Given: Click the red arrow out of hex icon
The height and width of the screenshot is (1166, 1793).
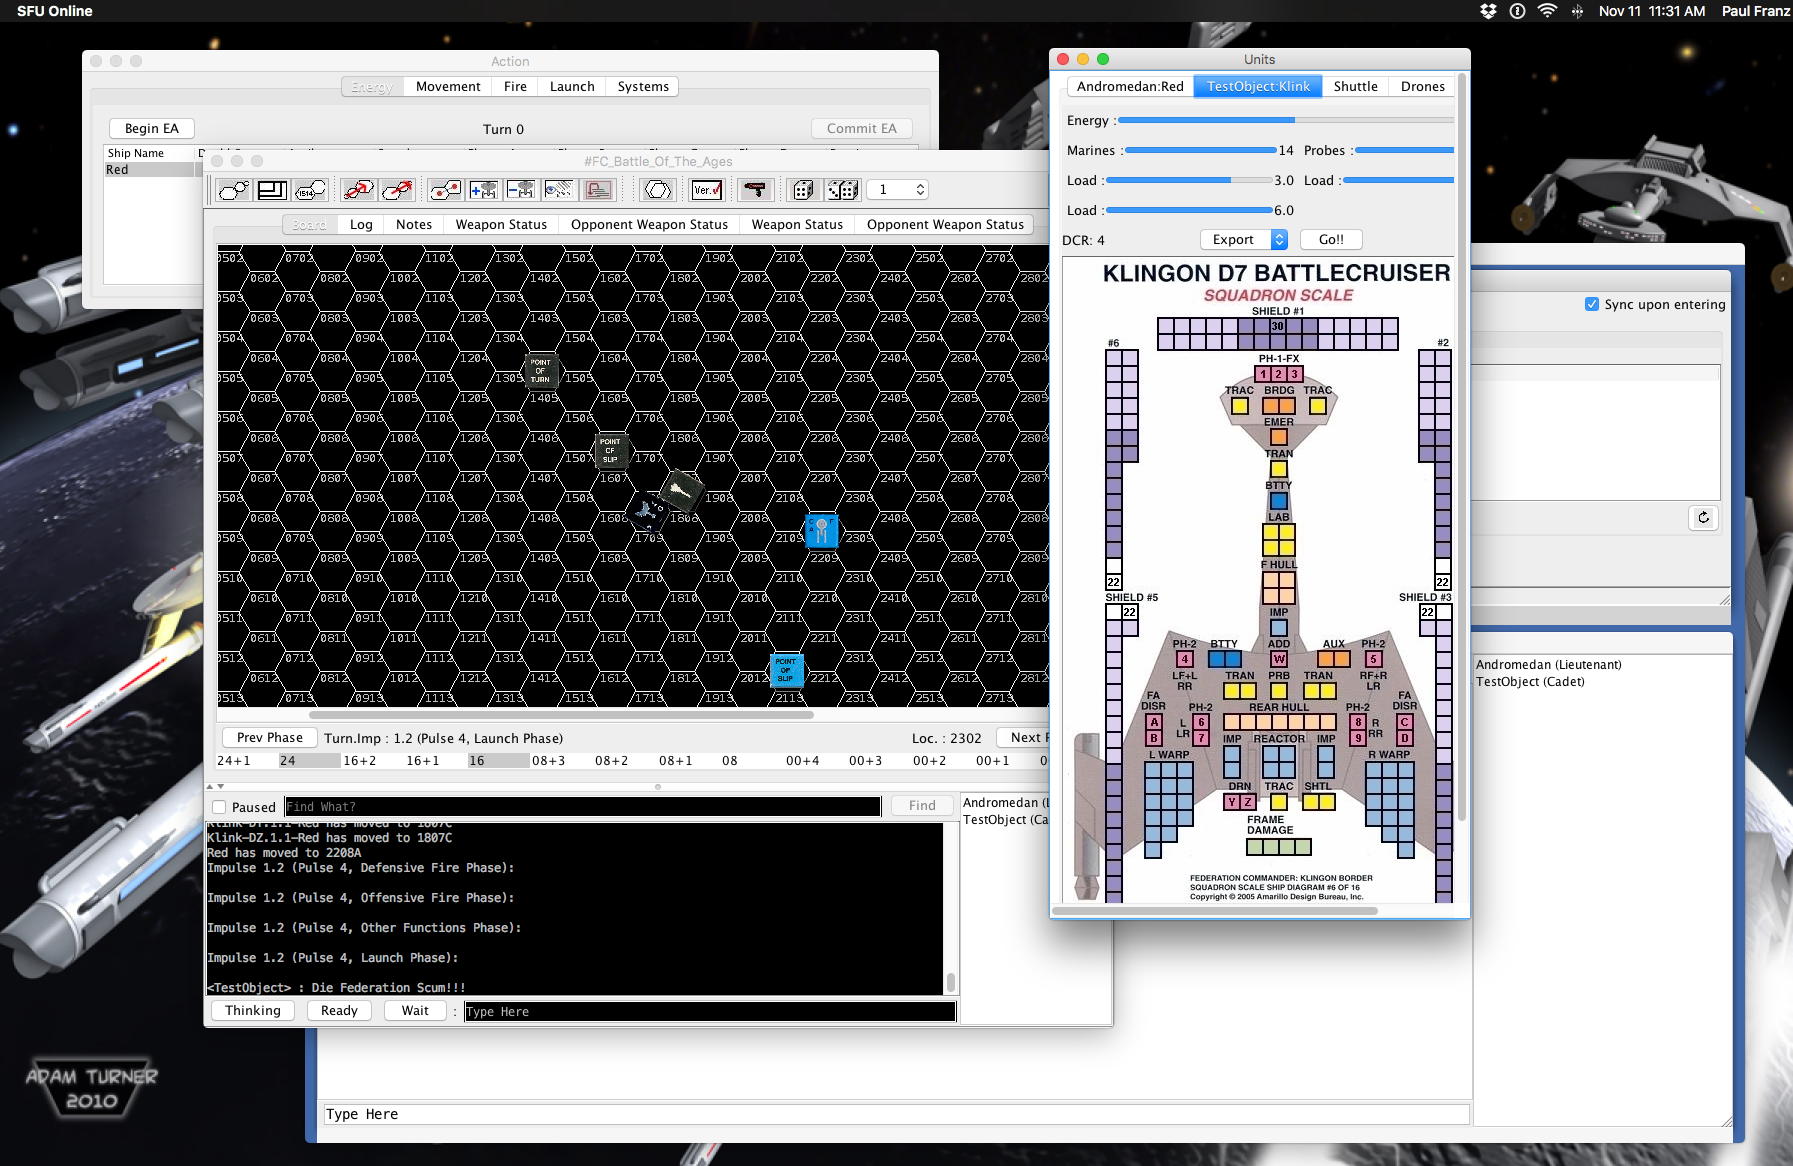Looking at the screenshot, I should click(x=397, y=190).
